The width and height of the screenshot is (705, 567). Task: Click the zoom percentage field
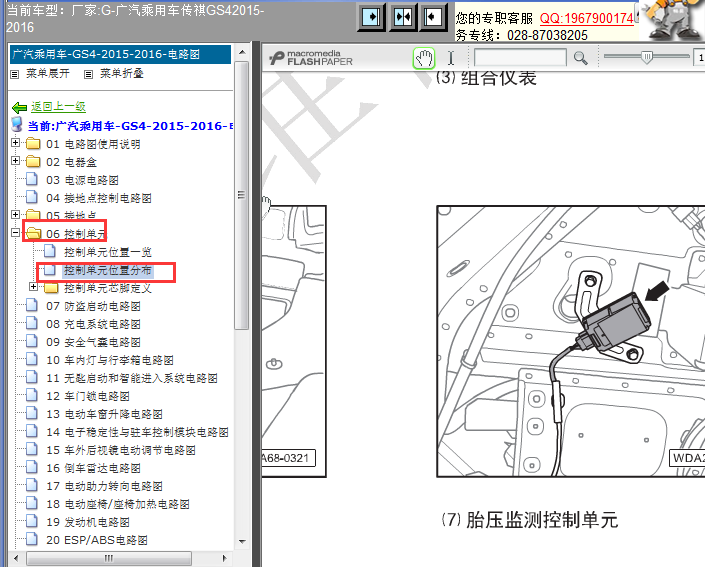700,58
